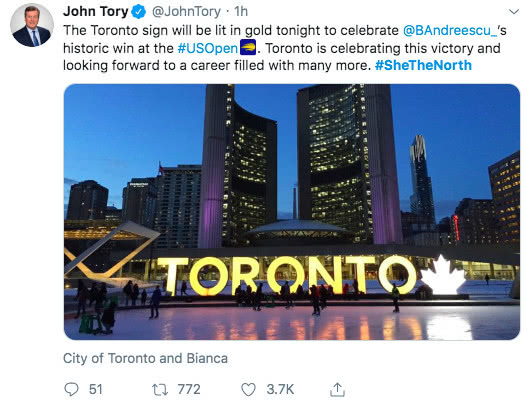The height and width of the screenshot is (403, 530).
Task: Click the 'City of Toronto and Bianca' caption
Action: pyautogui.click(x=145, y=358)
